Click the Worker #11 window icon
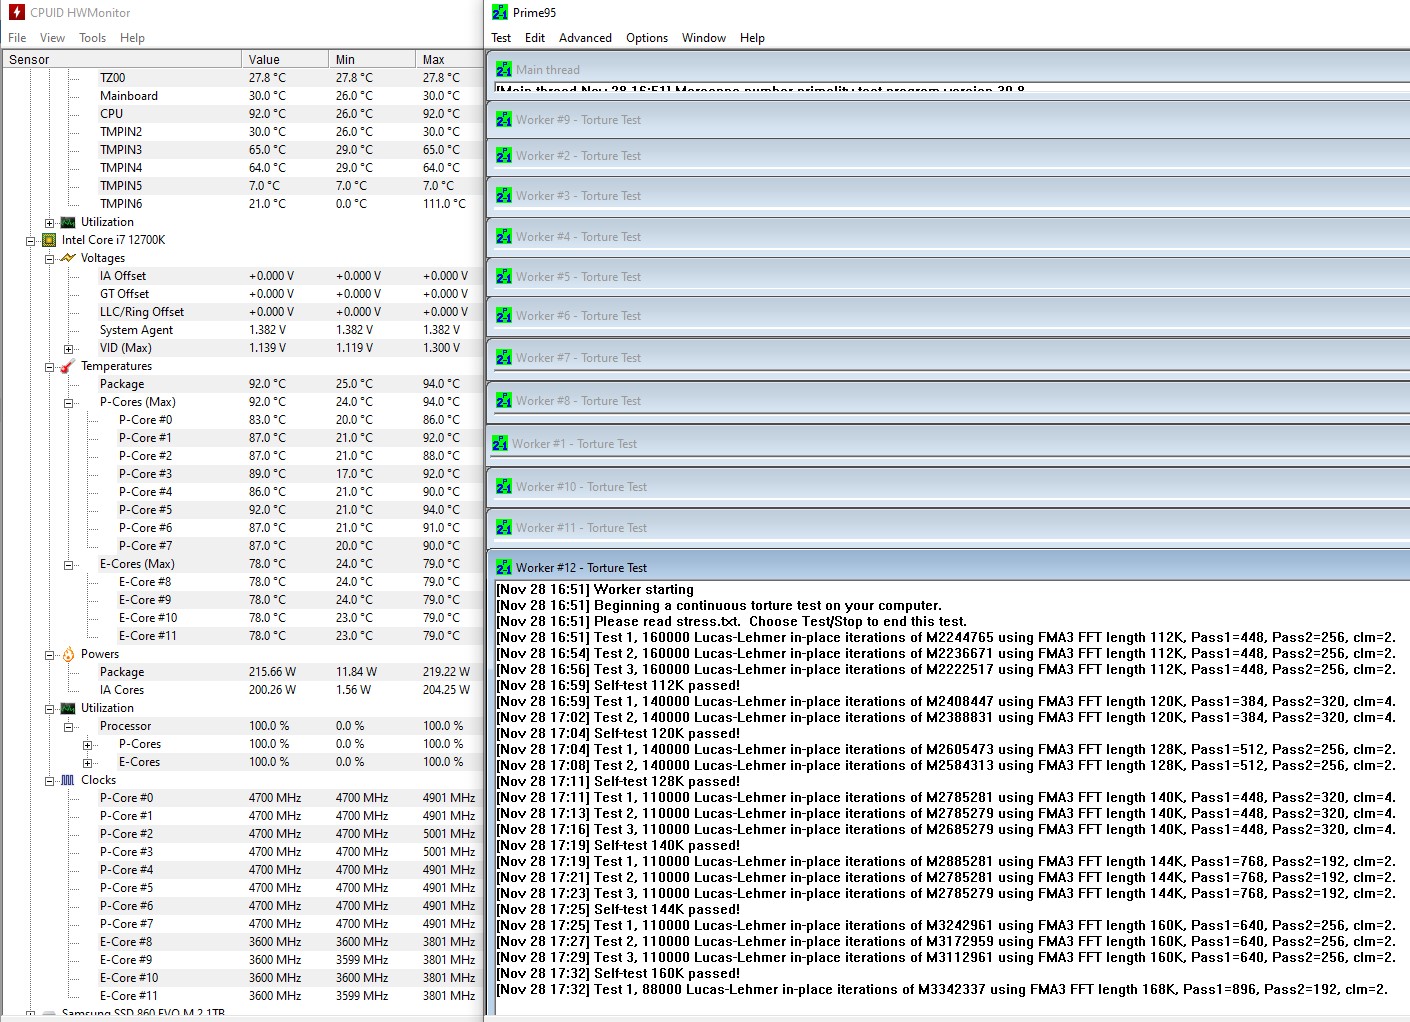This screenshot has width=1410, height=1022. (x=504, y=528)
